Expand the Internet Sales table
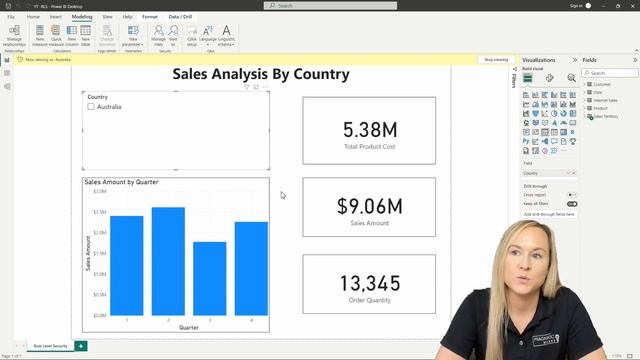 (x=584, y=100)
